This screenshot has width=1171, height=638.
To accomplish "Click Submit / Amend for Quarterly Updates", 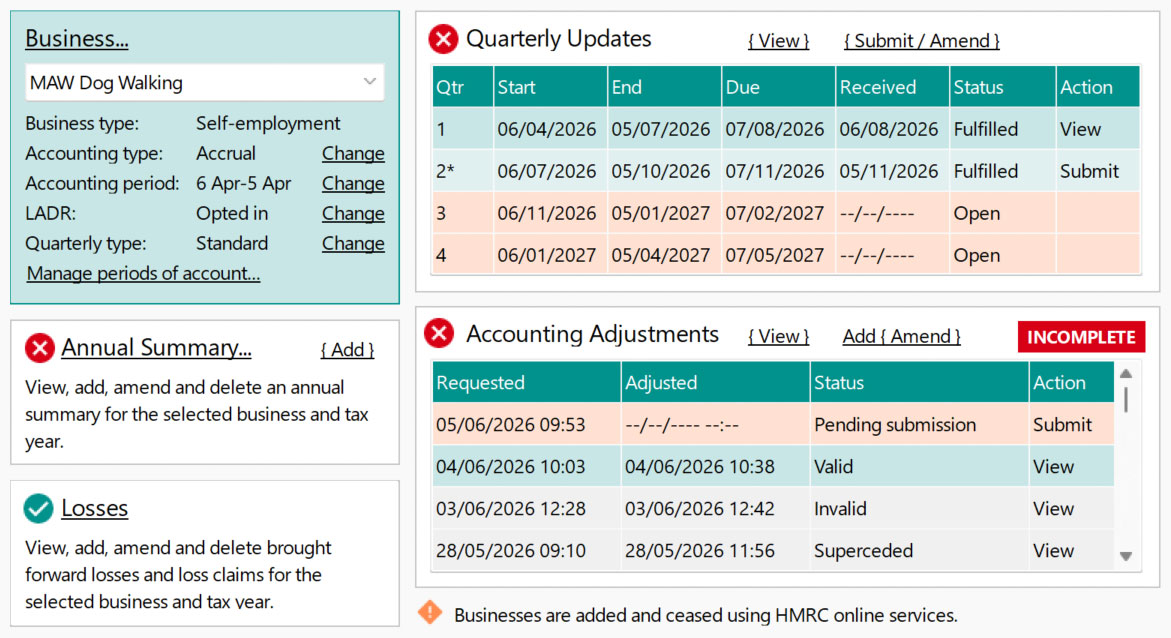I will pos(921,41).
